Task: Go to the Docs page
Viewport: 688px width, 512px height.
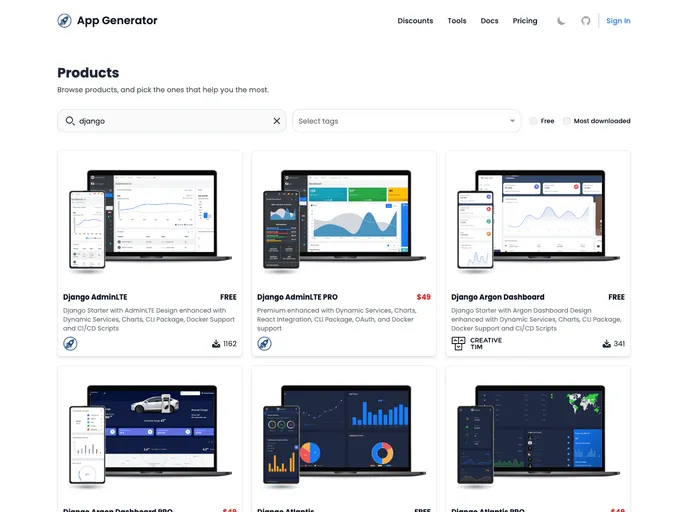Action: point(489,21)
